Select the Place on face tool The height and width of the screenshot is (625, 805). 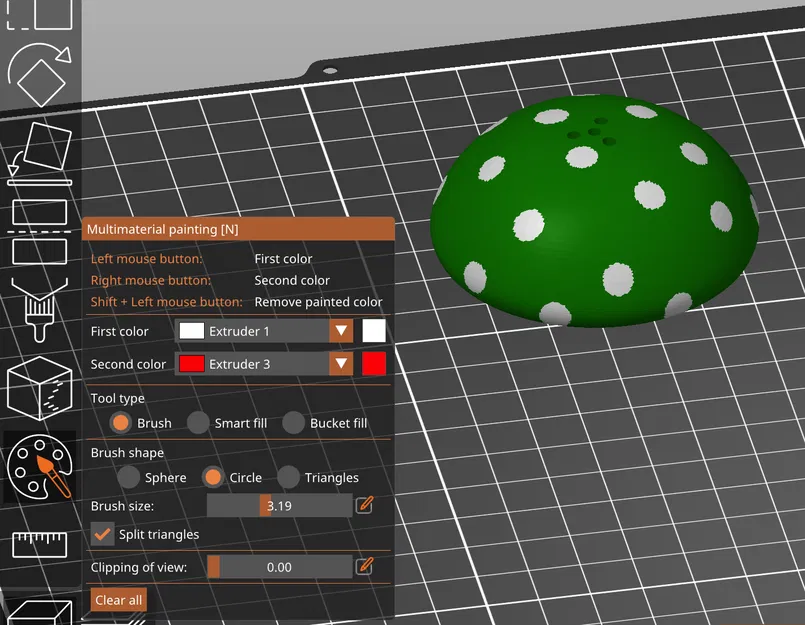[40, 153]
